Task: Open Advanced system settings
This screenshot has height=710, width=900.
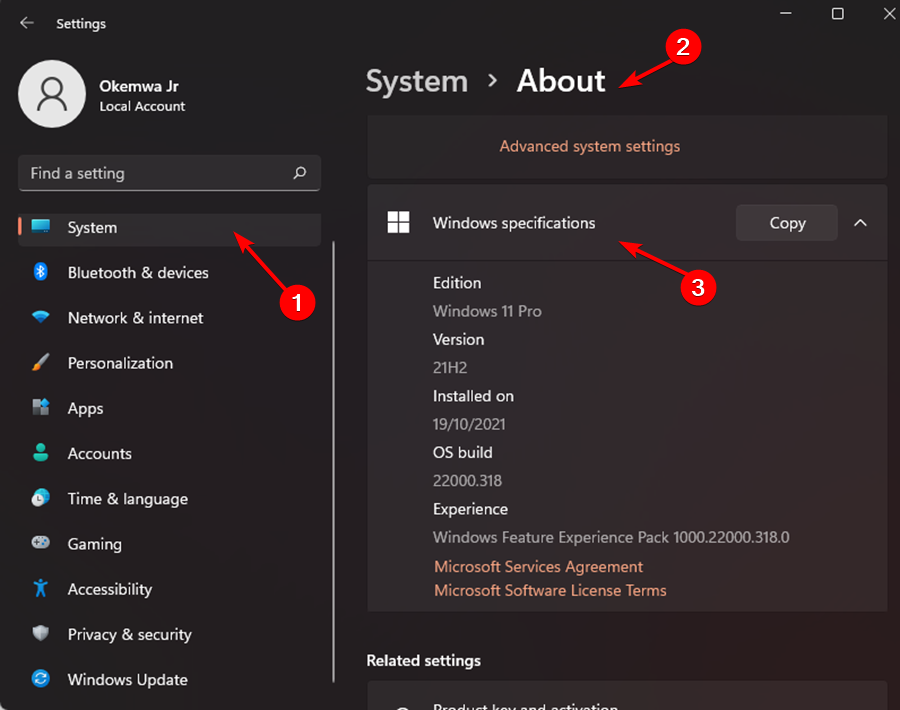Action: (x=590, y=146)
